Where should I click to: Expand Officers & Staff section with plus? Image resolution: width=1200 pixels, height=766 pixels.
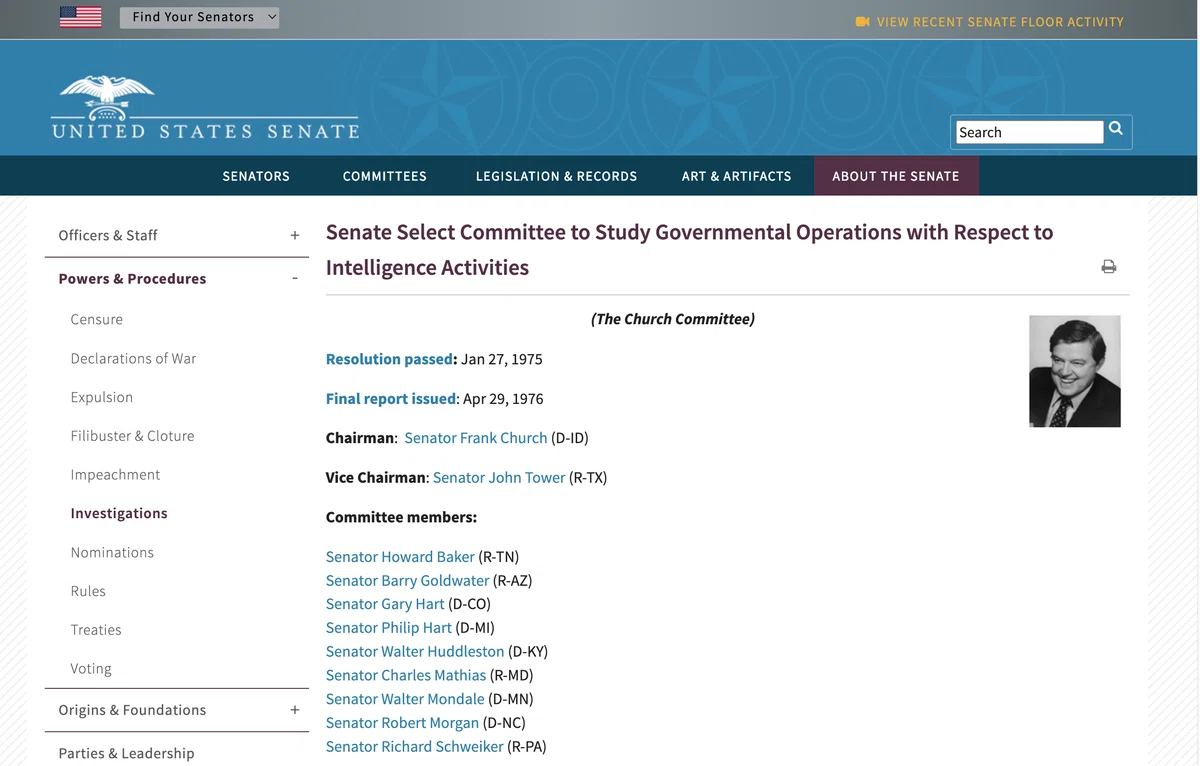pyautogui.click(x=295, y=235)
